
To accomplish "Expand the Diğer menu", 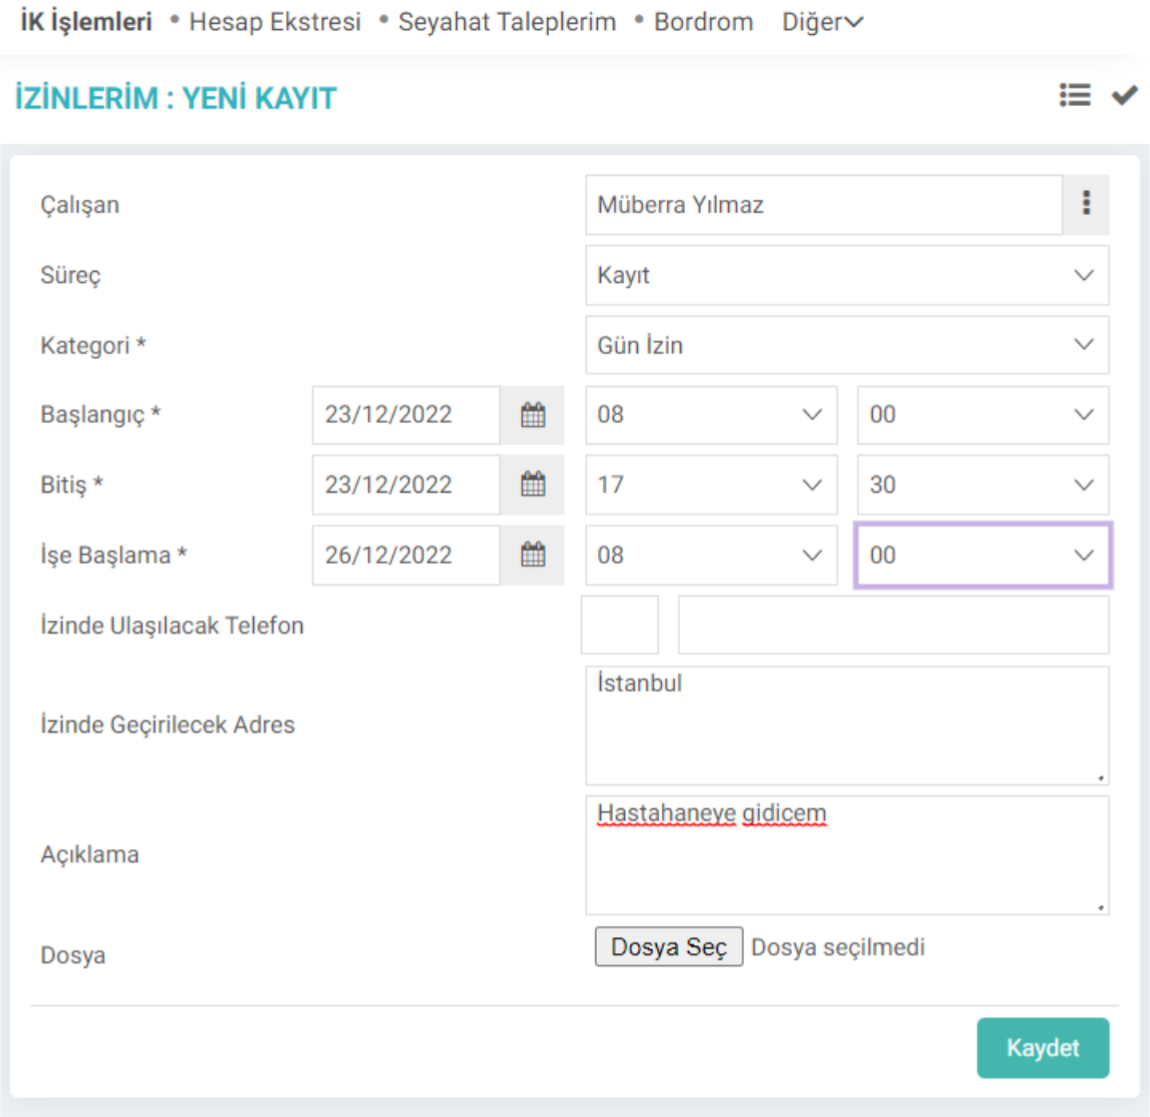I will (822, 22).
